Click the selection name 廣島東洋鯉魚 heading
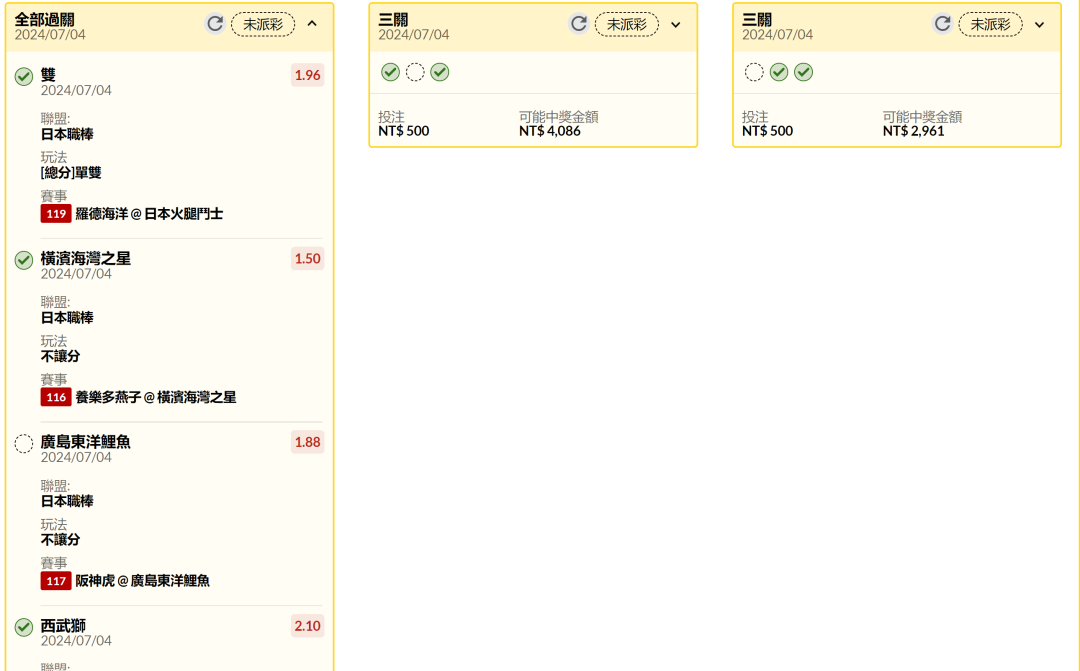This screenshot has height=671, width=1080. click(x=85, y=442)
